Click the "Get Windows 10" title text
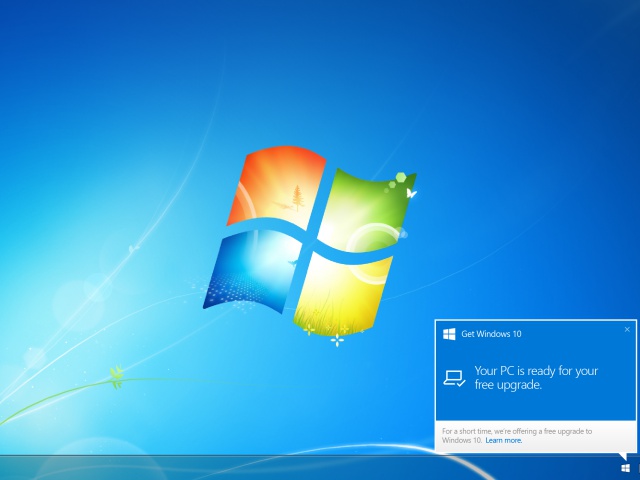Screen dimensions: 640x480 pos(491,334)
